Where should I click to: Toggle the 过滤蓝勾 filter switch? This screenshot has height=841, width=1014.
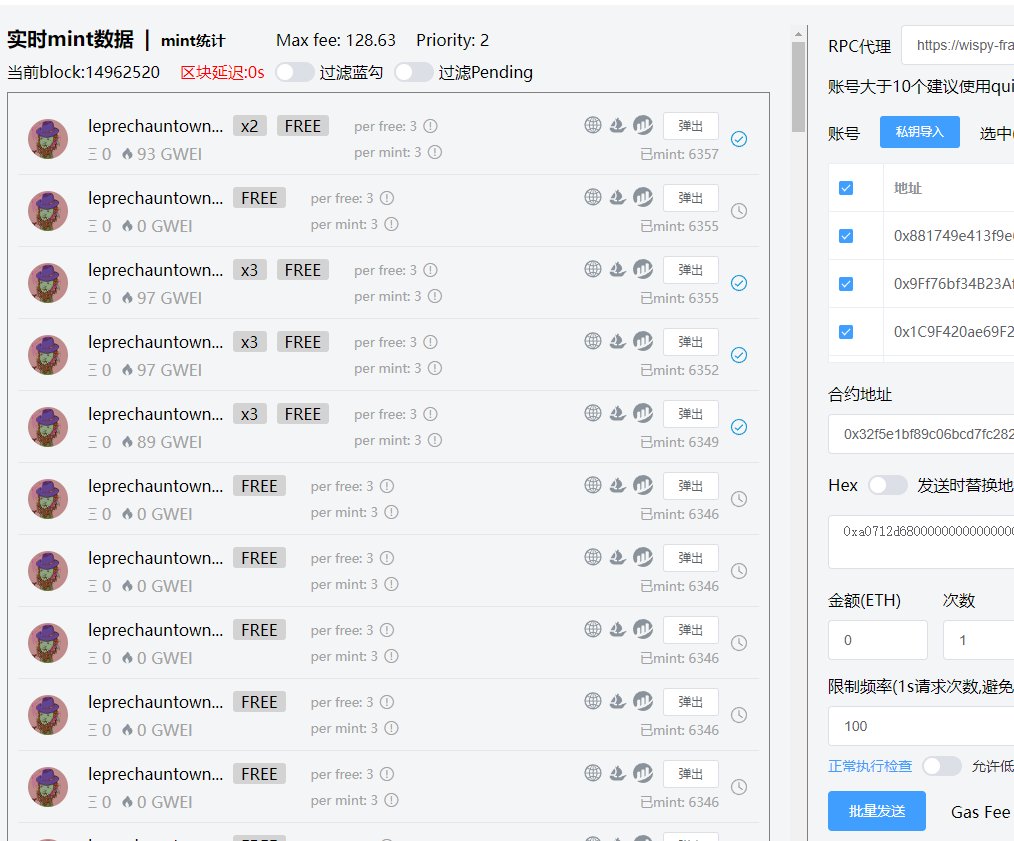click(x=294, y=72)
